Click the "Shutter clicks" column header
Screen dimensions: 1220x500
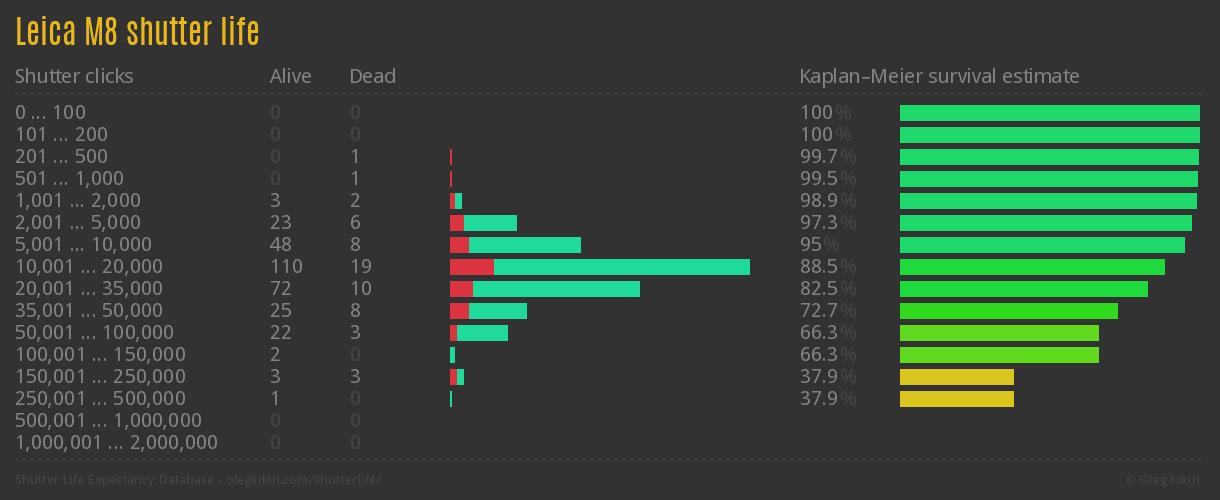click(x=74, y=76)
